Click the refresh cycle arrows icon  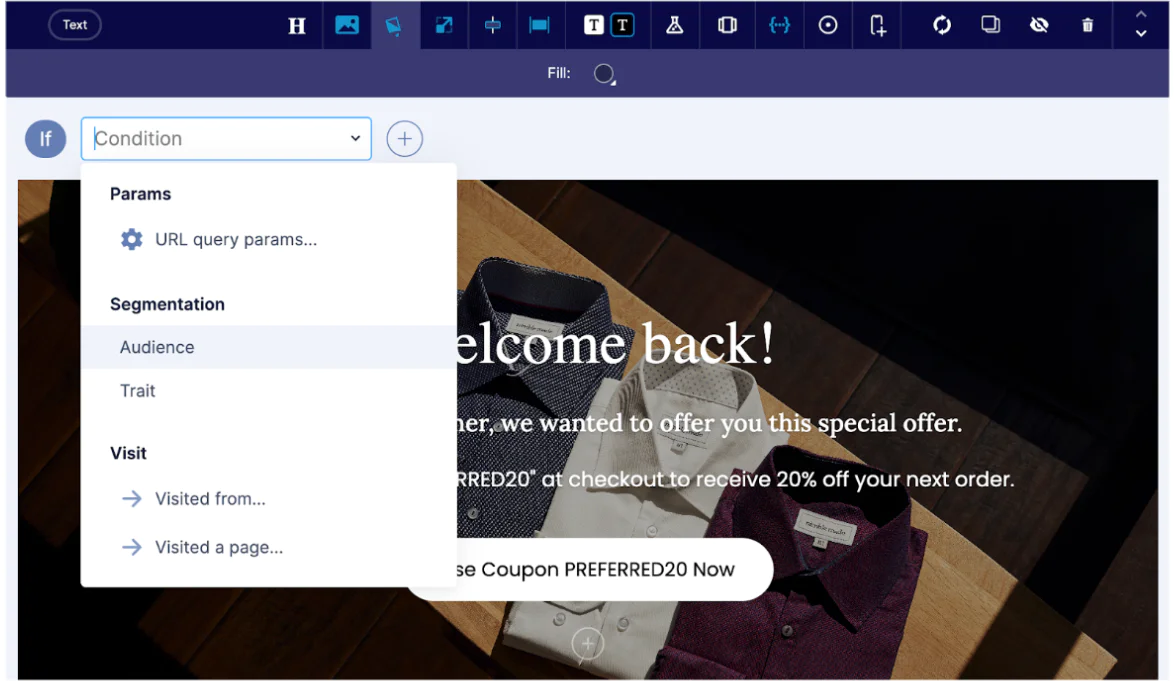pos(942,25)
